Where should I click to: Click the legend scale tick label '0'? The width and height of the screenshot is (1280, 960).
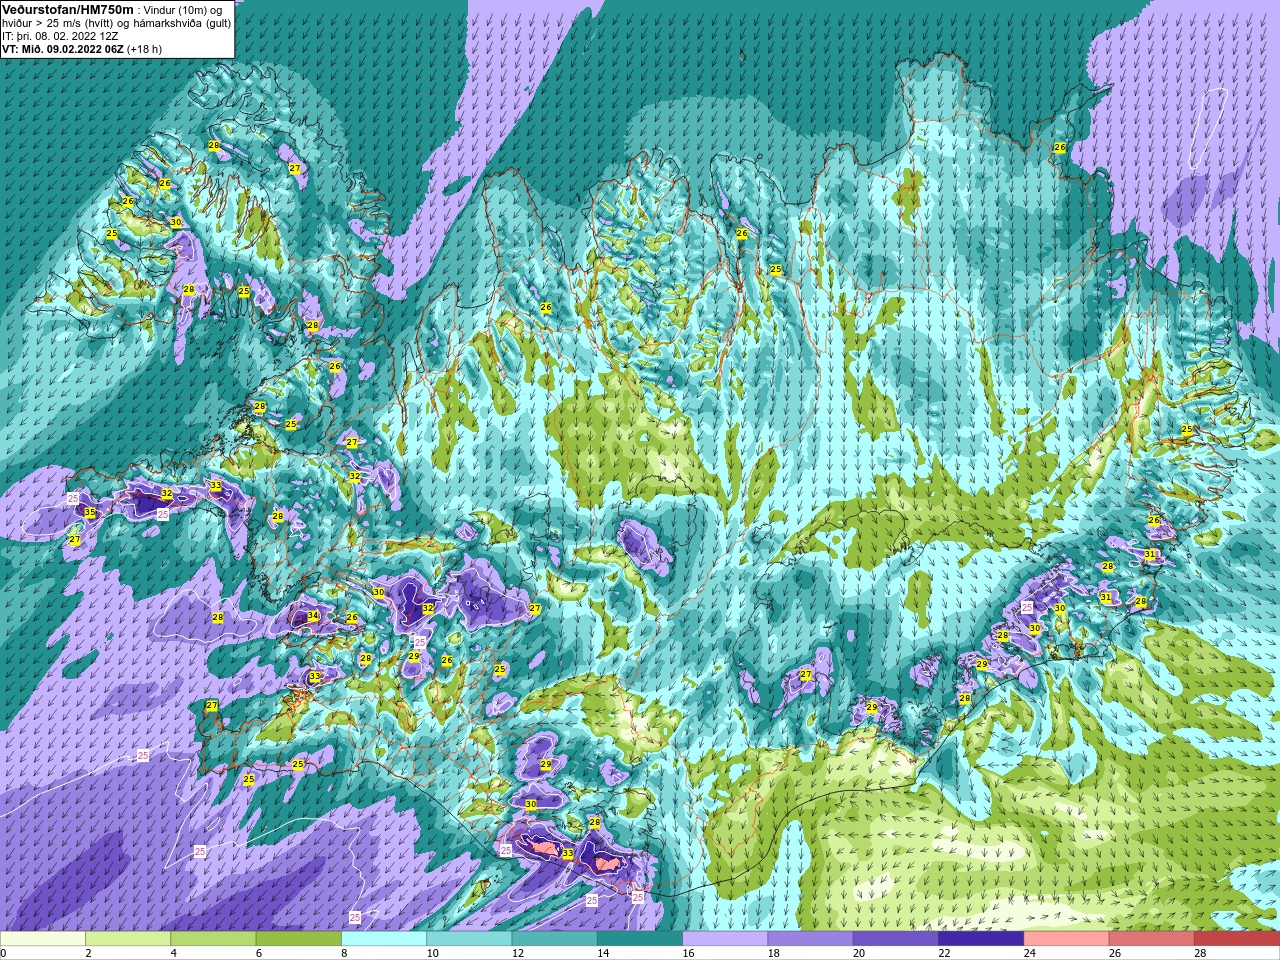[x=4, y=953]
